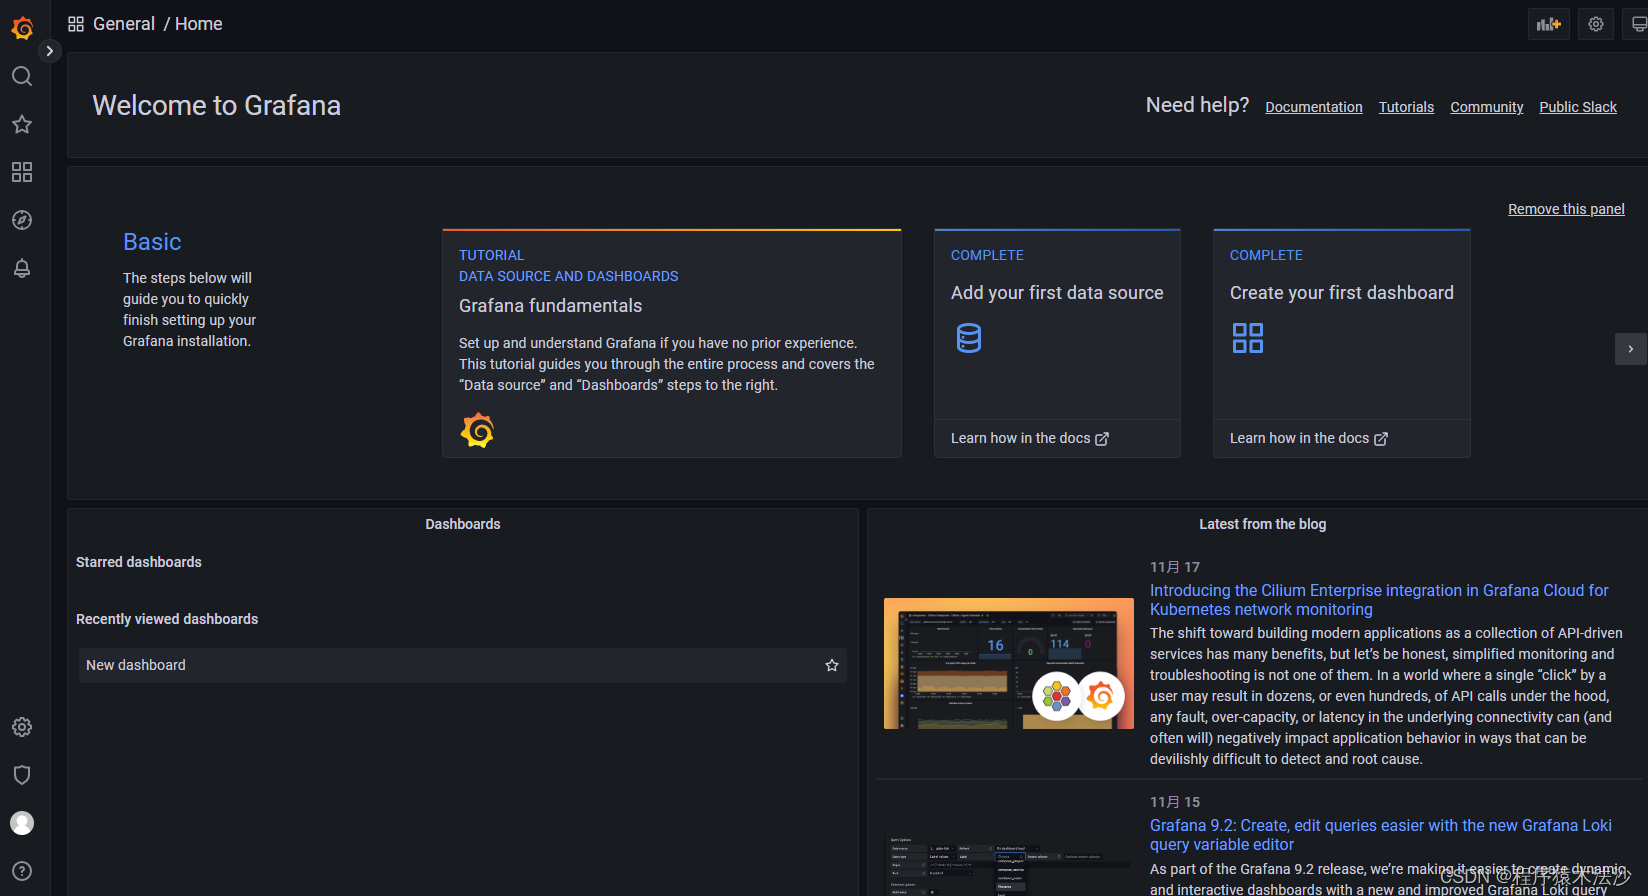Open the Dashboards icon in the sidebar
Screen dimensions: 1648x896
(22, 172)
